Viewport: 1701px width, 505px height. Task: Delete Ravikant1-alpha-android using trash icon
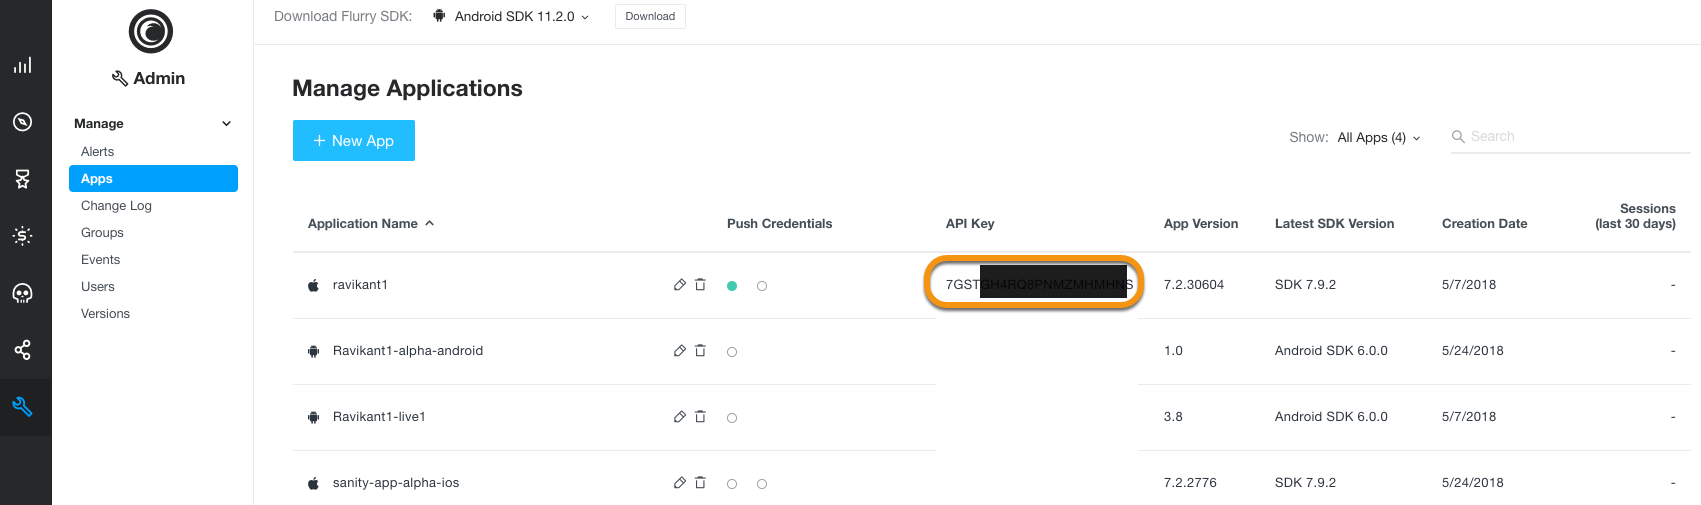click(700, 351)
